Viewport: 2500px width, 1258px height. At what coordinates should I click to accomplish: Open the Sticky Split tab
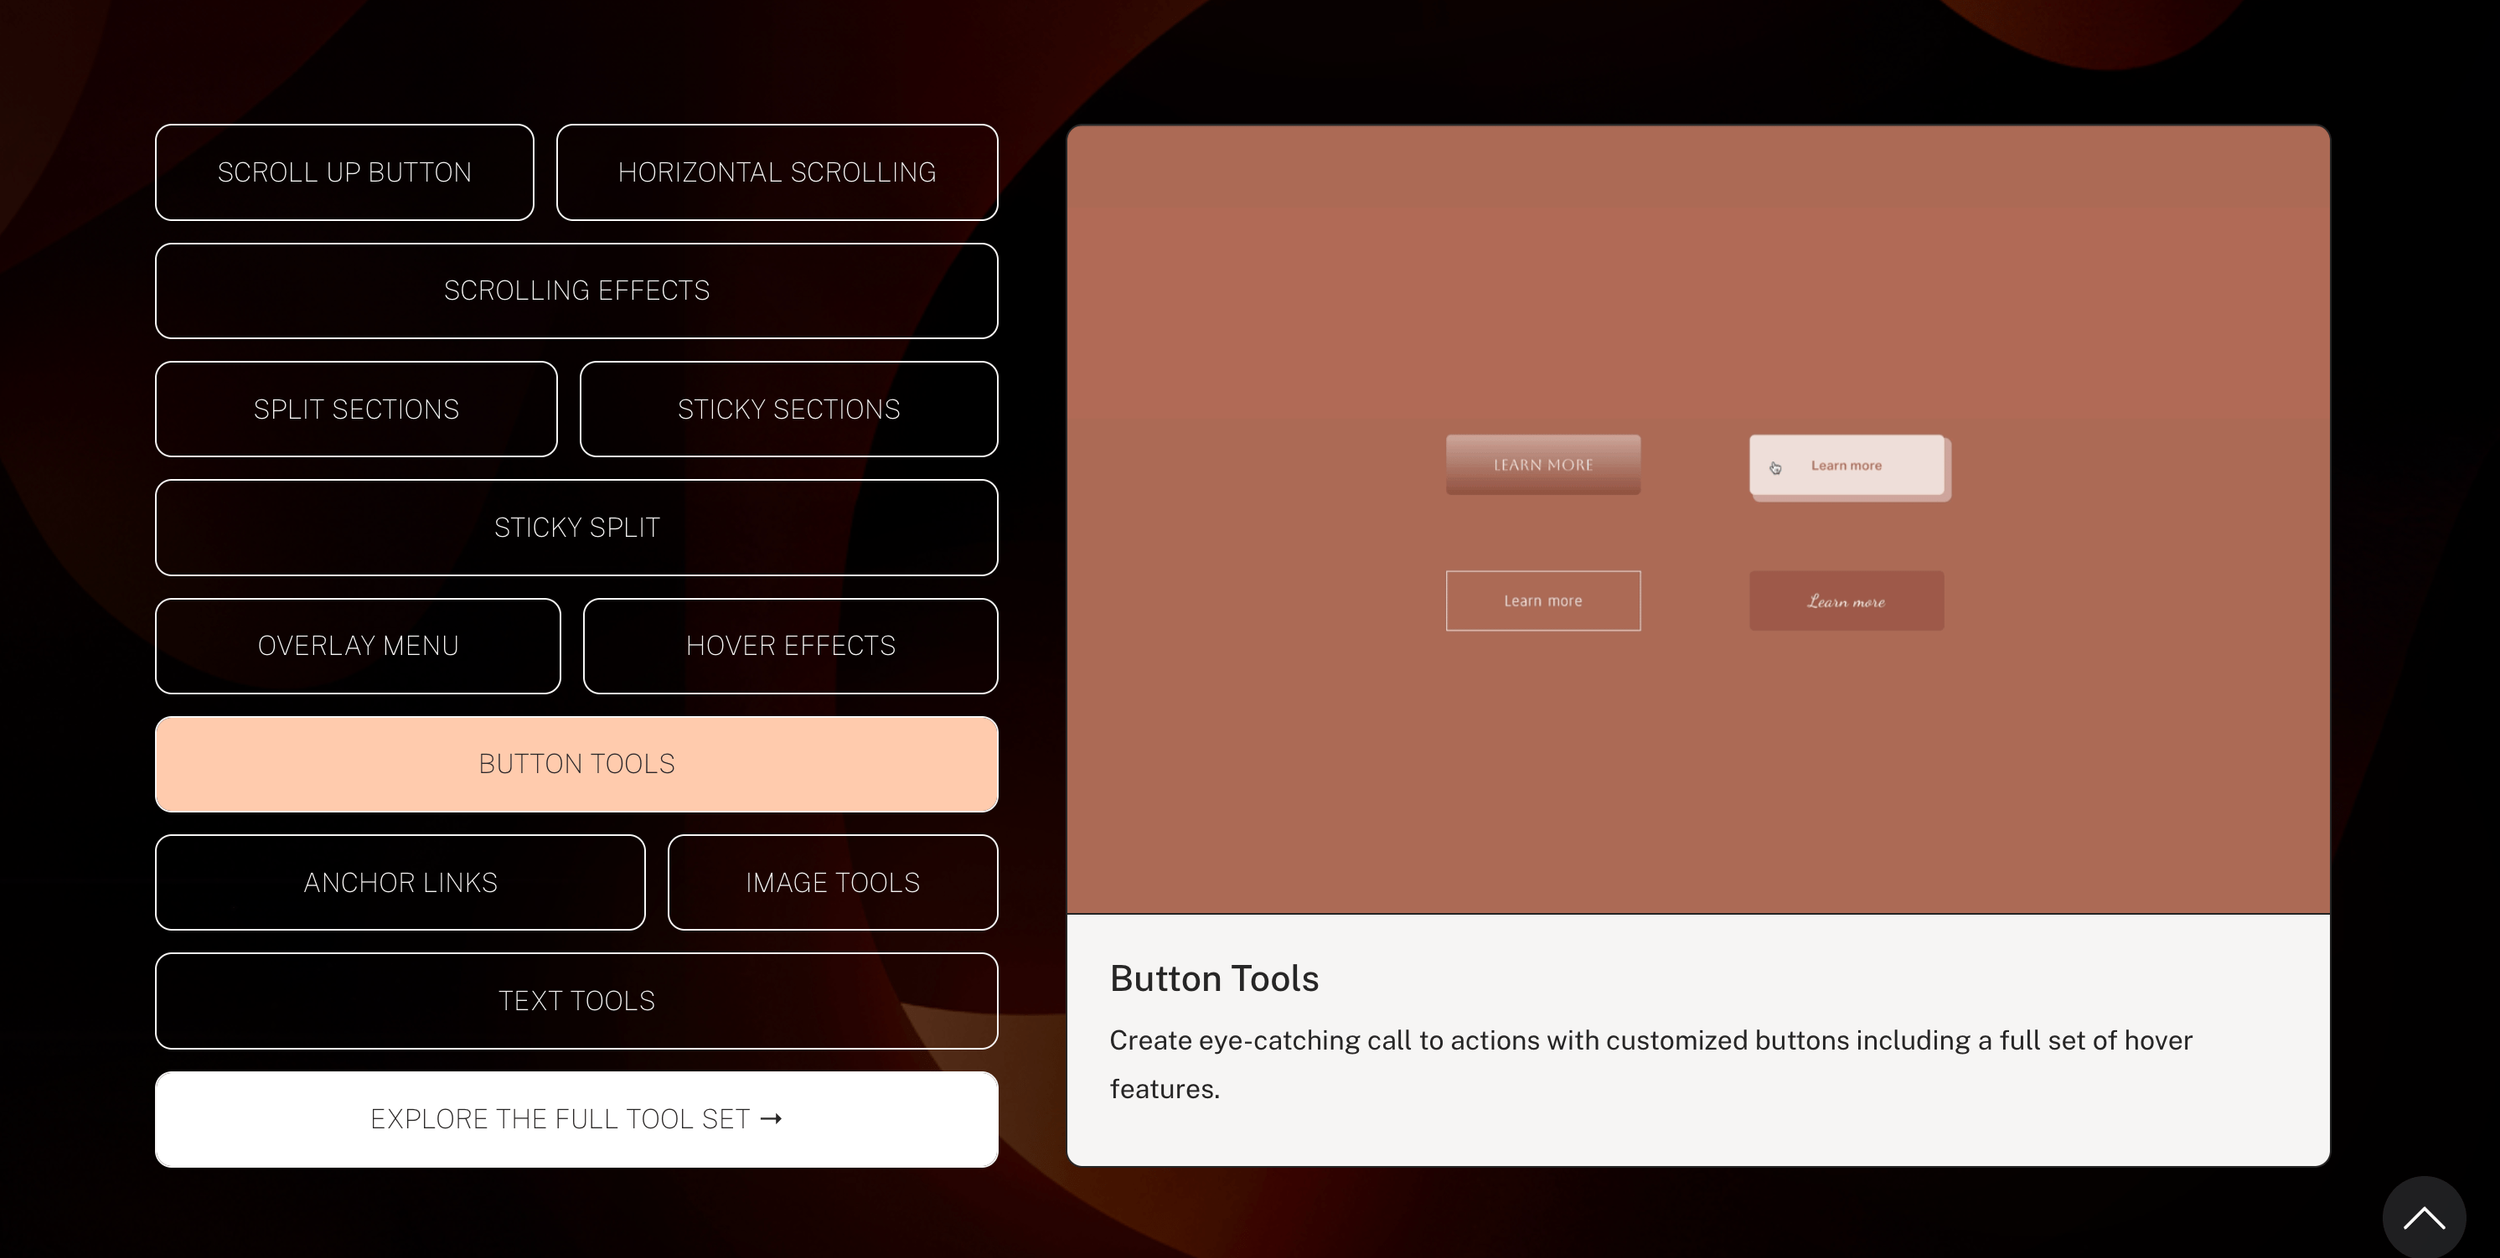576,527
